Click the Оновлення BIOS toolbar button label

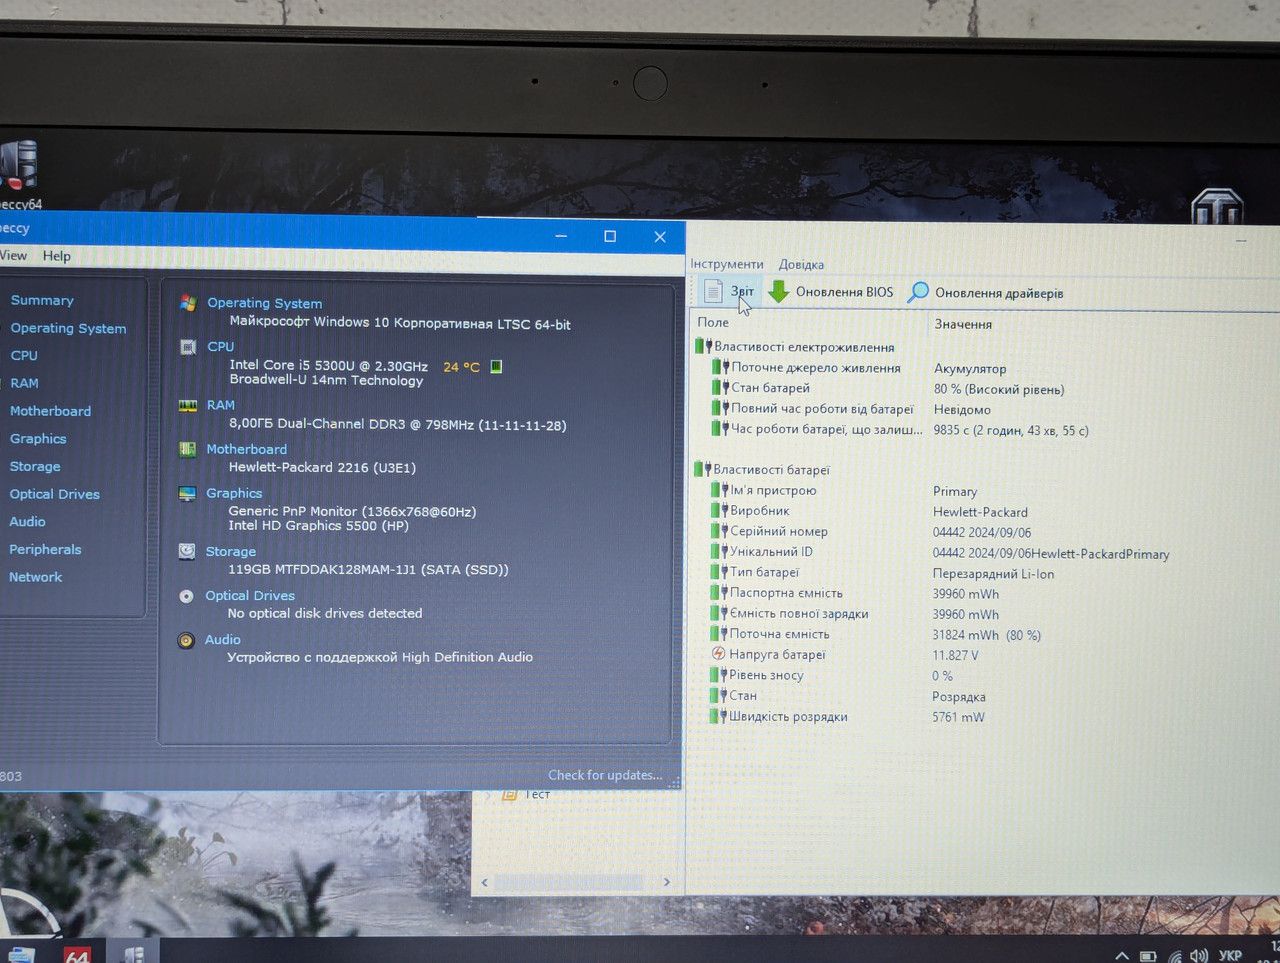(845, 292)
